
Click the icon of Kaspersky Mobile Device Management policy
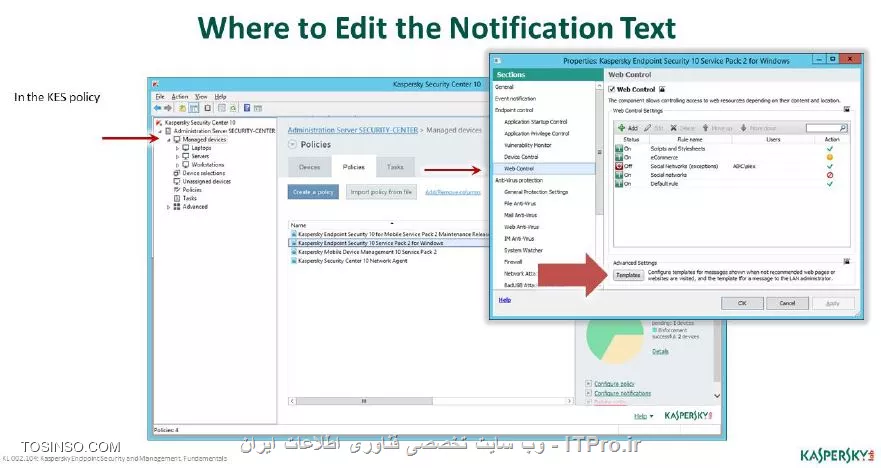293,252
